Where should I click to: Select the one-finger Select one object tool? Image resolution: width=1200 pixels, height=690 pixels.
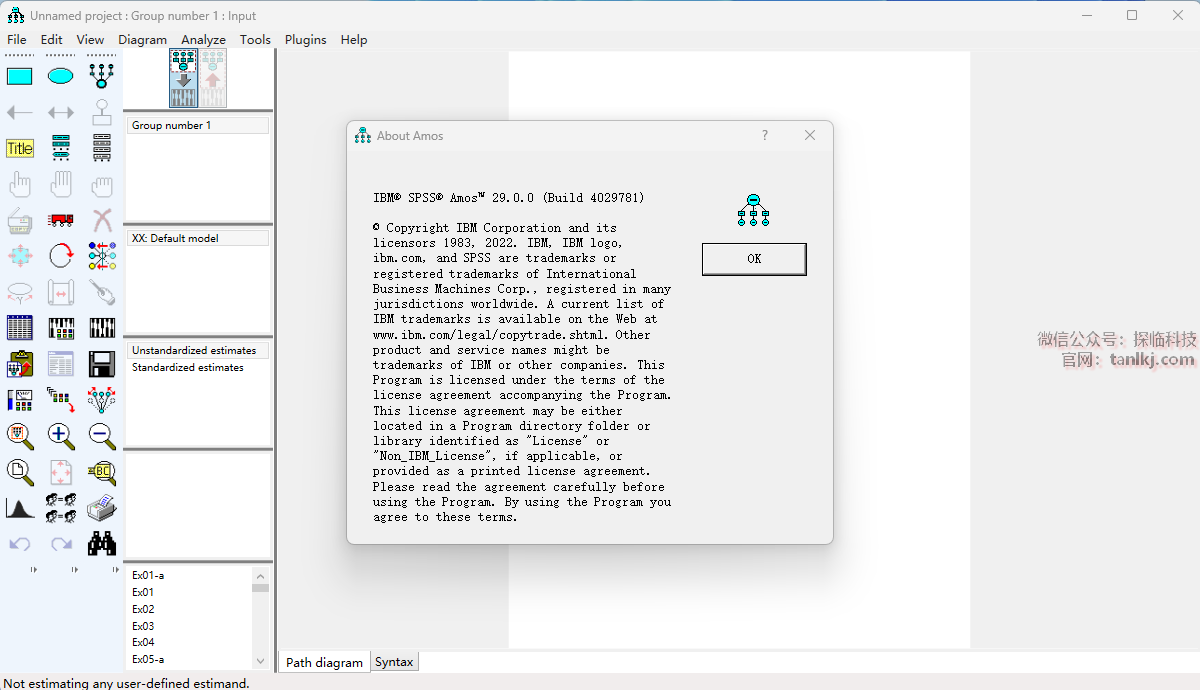[x=20, y=184]
